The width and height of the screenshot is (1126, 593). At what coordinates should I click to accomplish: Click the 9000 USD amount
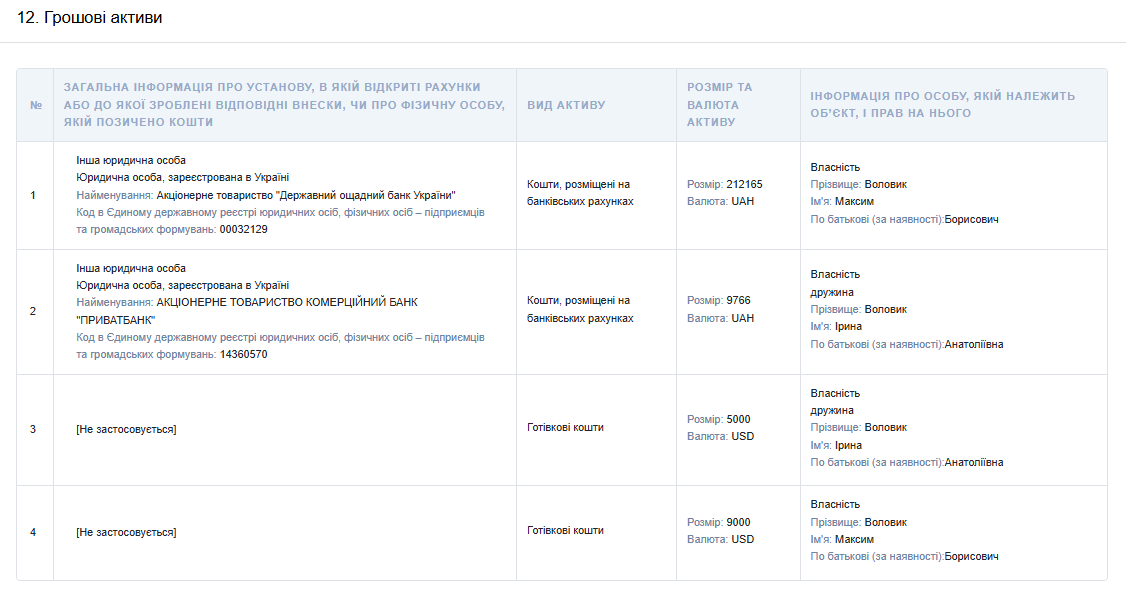[x=738, y=522]
